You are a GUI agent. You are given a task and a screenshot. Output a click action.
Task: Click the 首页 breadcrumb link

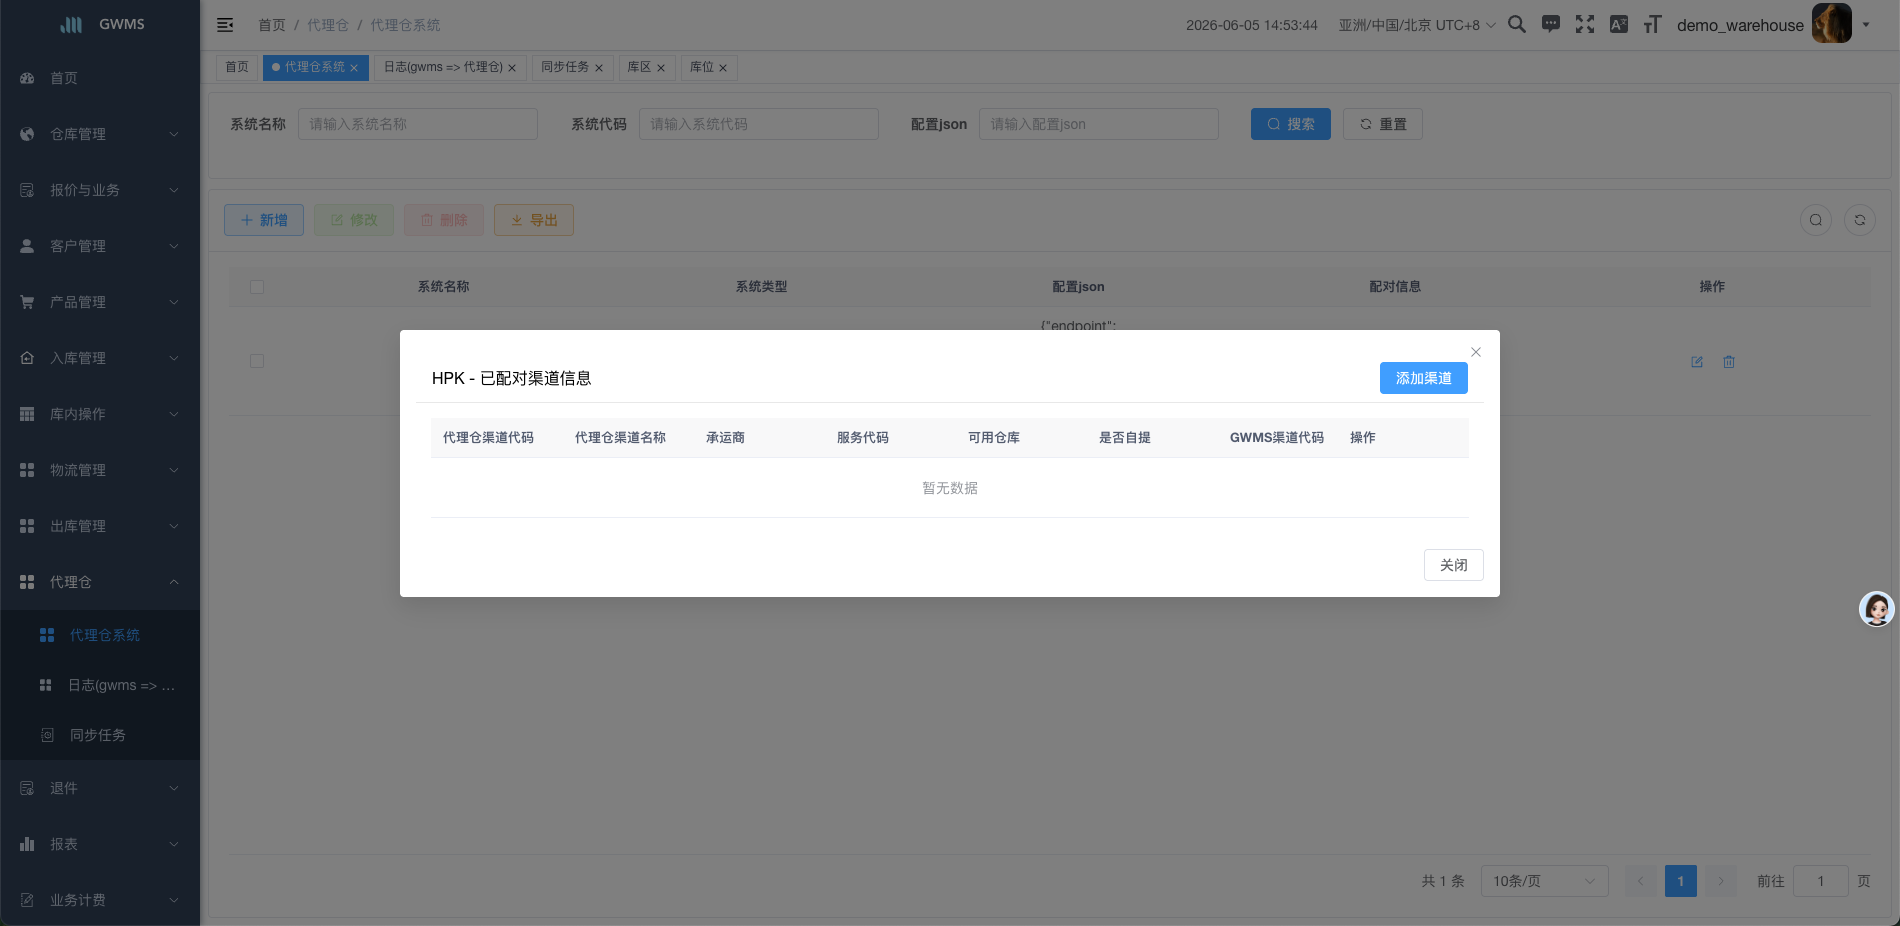point(272,25)
